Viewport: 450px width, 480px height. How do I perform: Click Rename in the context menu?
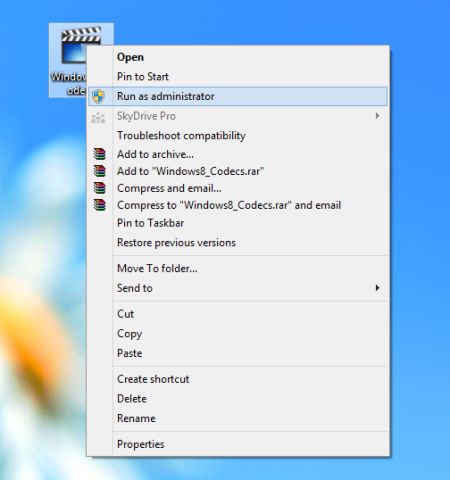tap(238, 418)
